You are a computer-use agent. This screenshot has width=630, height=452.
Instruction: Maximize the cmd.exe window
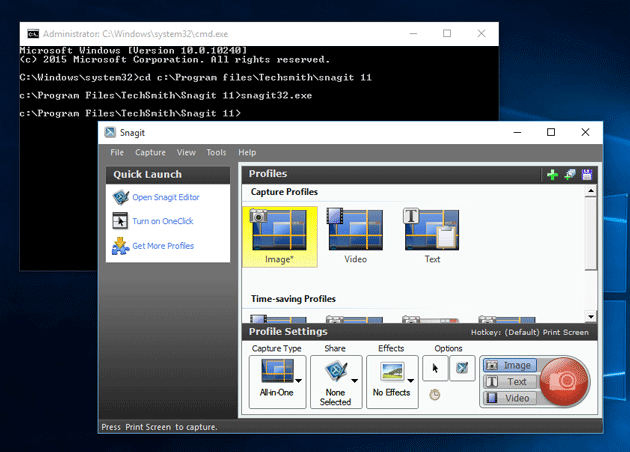pyautogui.click(x=447, y=33)
